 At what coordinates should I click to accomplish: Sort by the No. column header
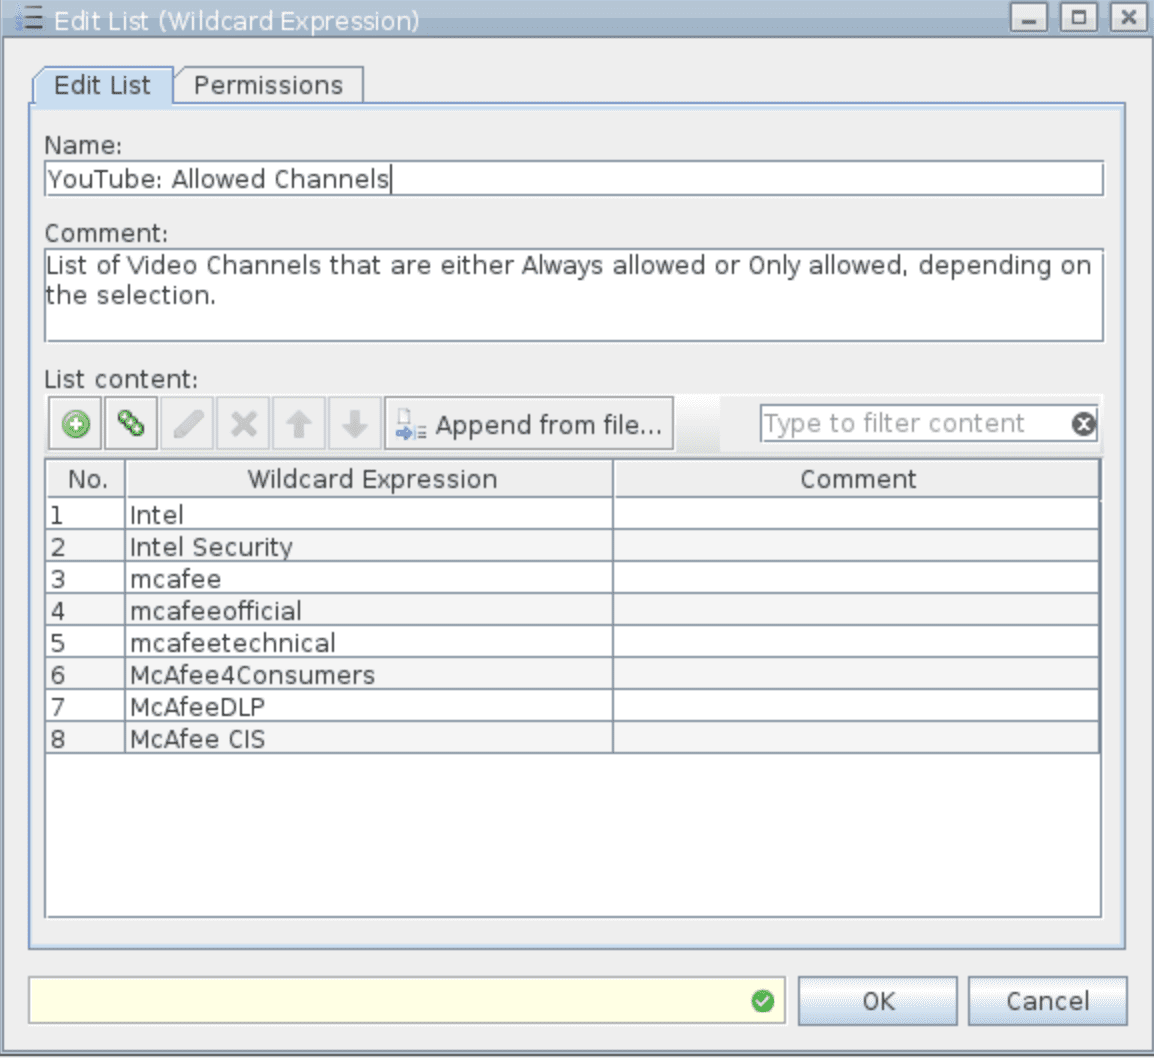coord(87,479)
